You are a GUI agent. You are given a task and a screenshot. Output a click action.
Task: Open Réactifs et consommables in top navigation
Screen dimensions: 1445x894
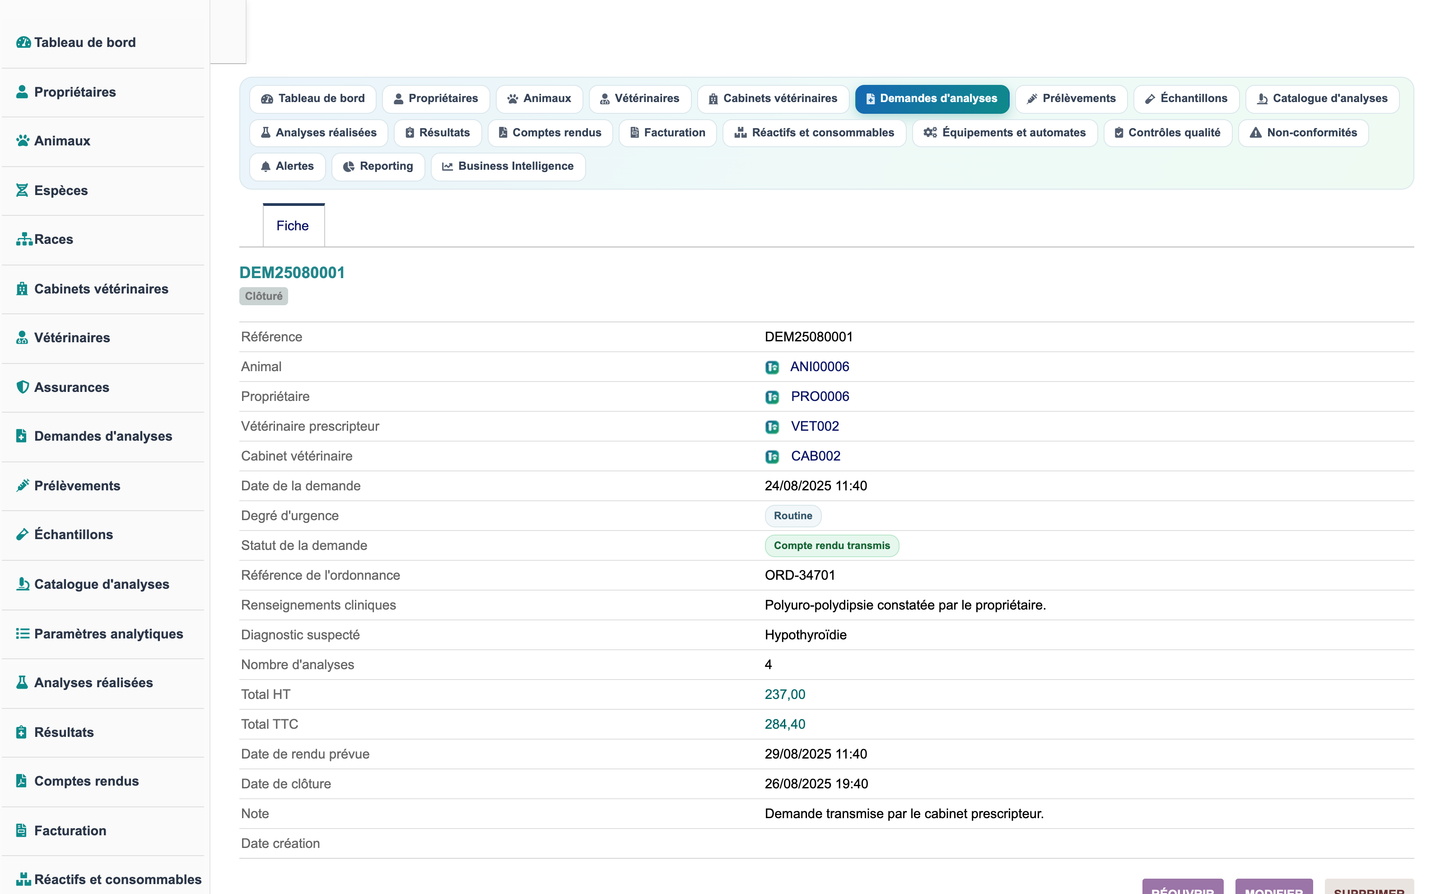[814, 133]
